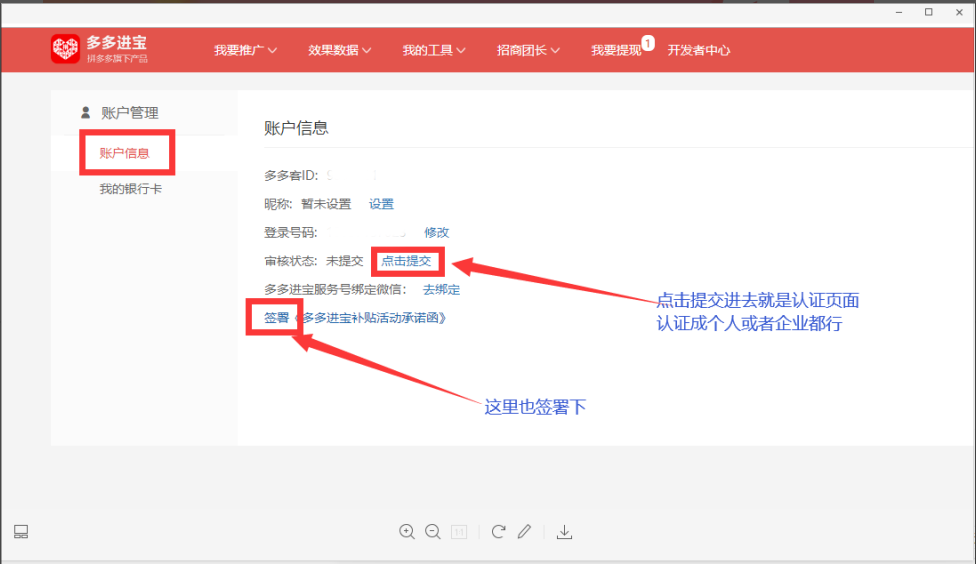
Task: Click 修改 link next to login number
Action: [x=436, y=232]
